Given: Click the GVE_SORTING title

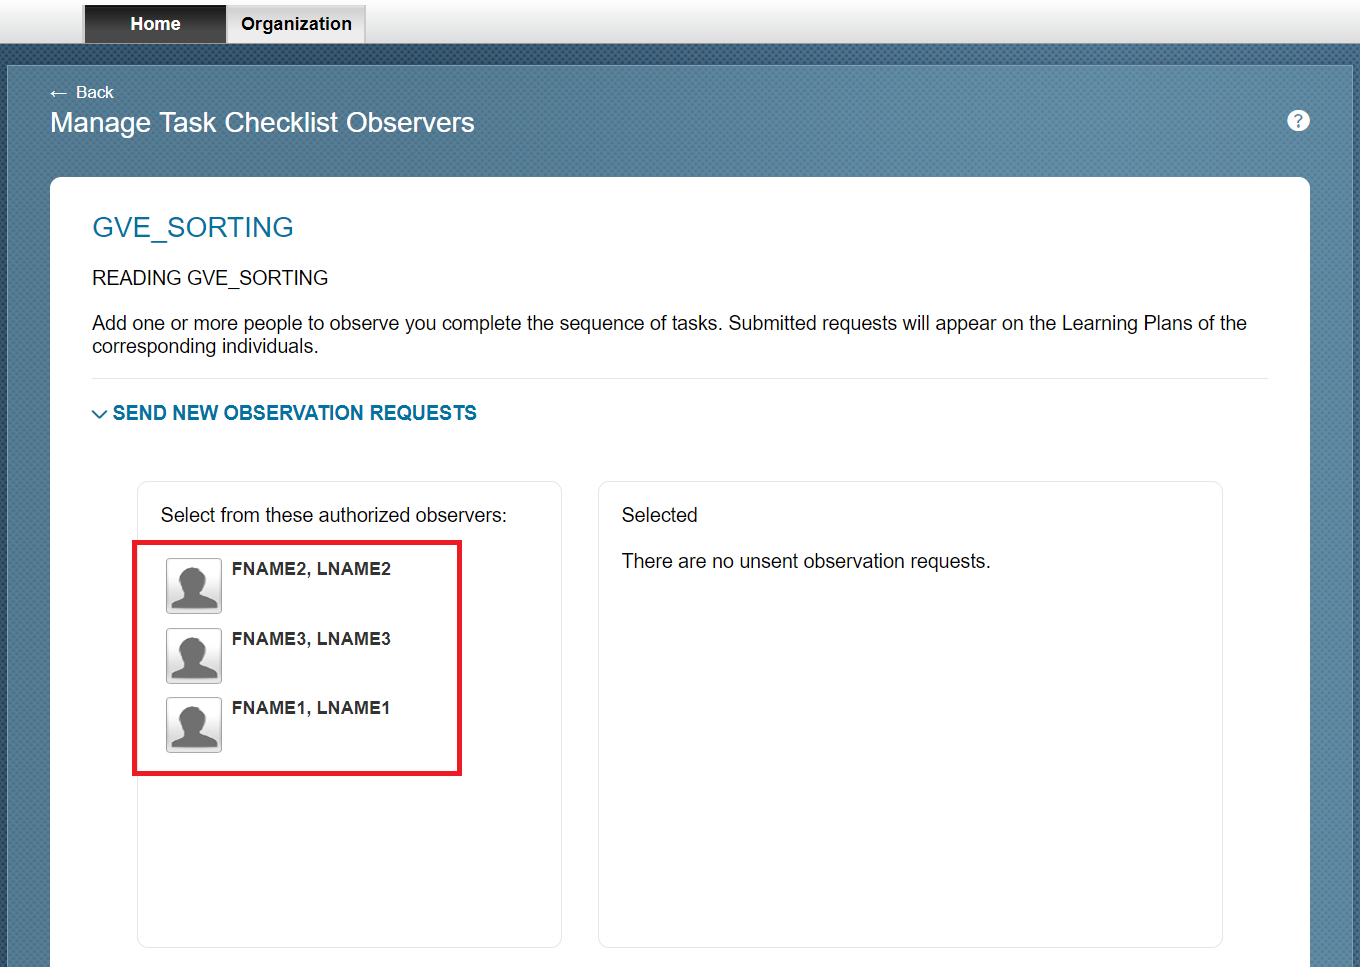Looking at the screenshot, I should pyautogui.click(x=193, y=228).
